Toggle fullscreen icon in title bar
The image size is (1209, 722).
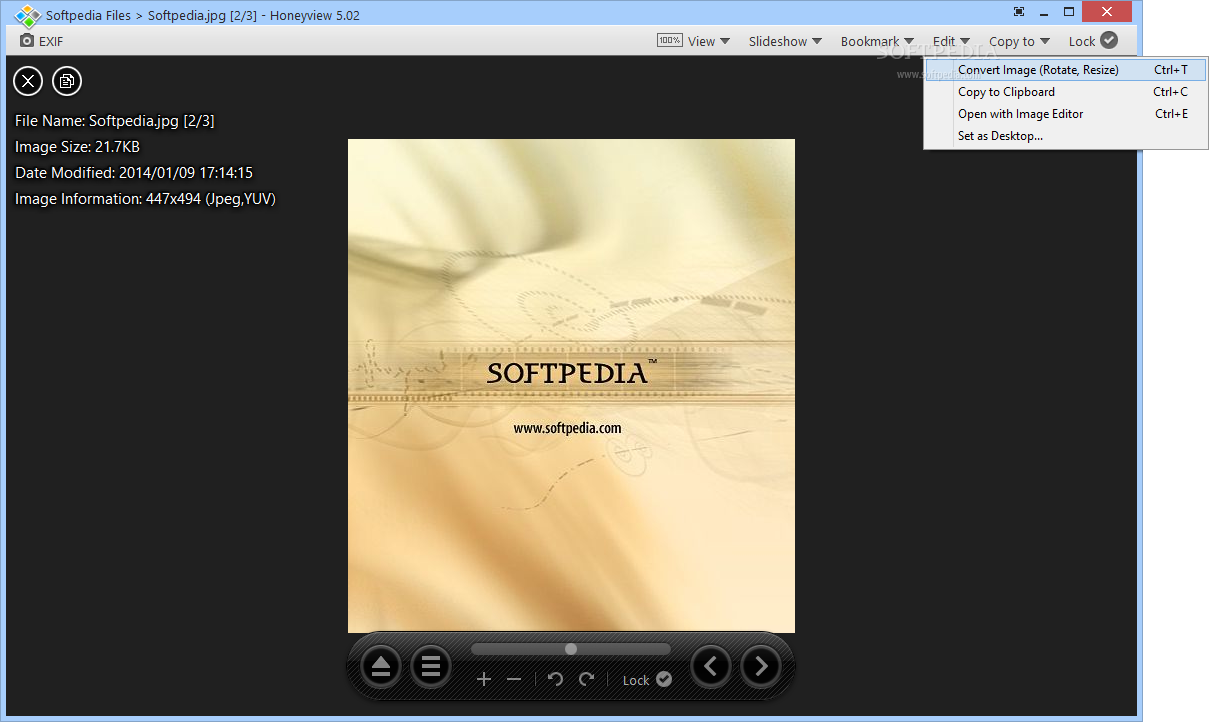point(1019,12)
